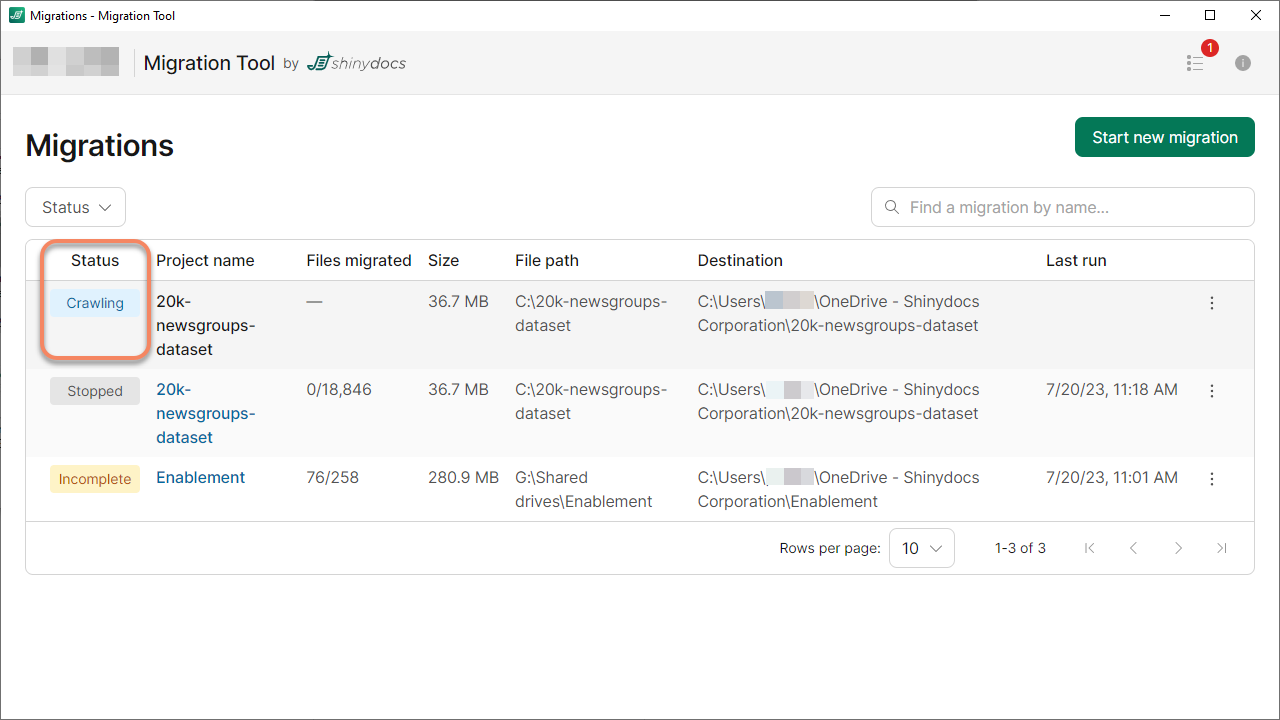
Task: Open actions menu for Crawling migration row
Action: point(1212,303)
